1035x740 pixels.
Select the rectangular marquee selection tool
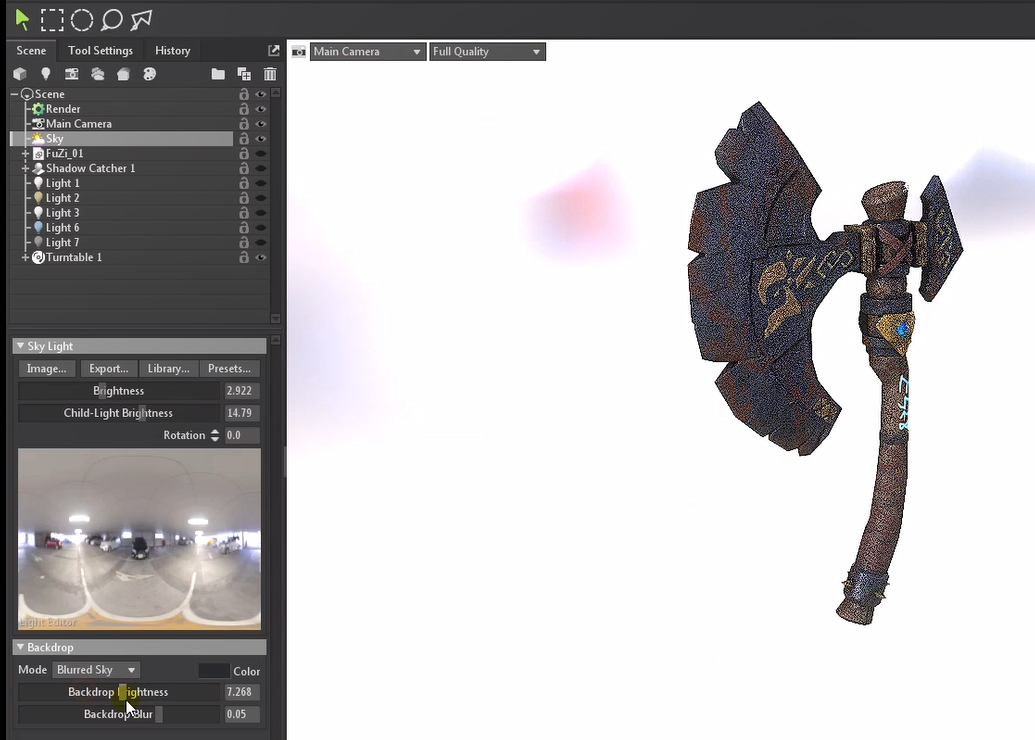click(52, 20)
